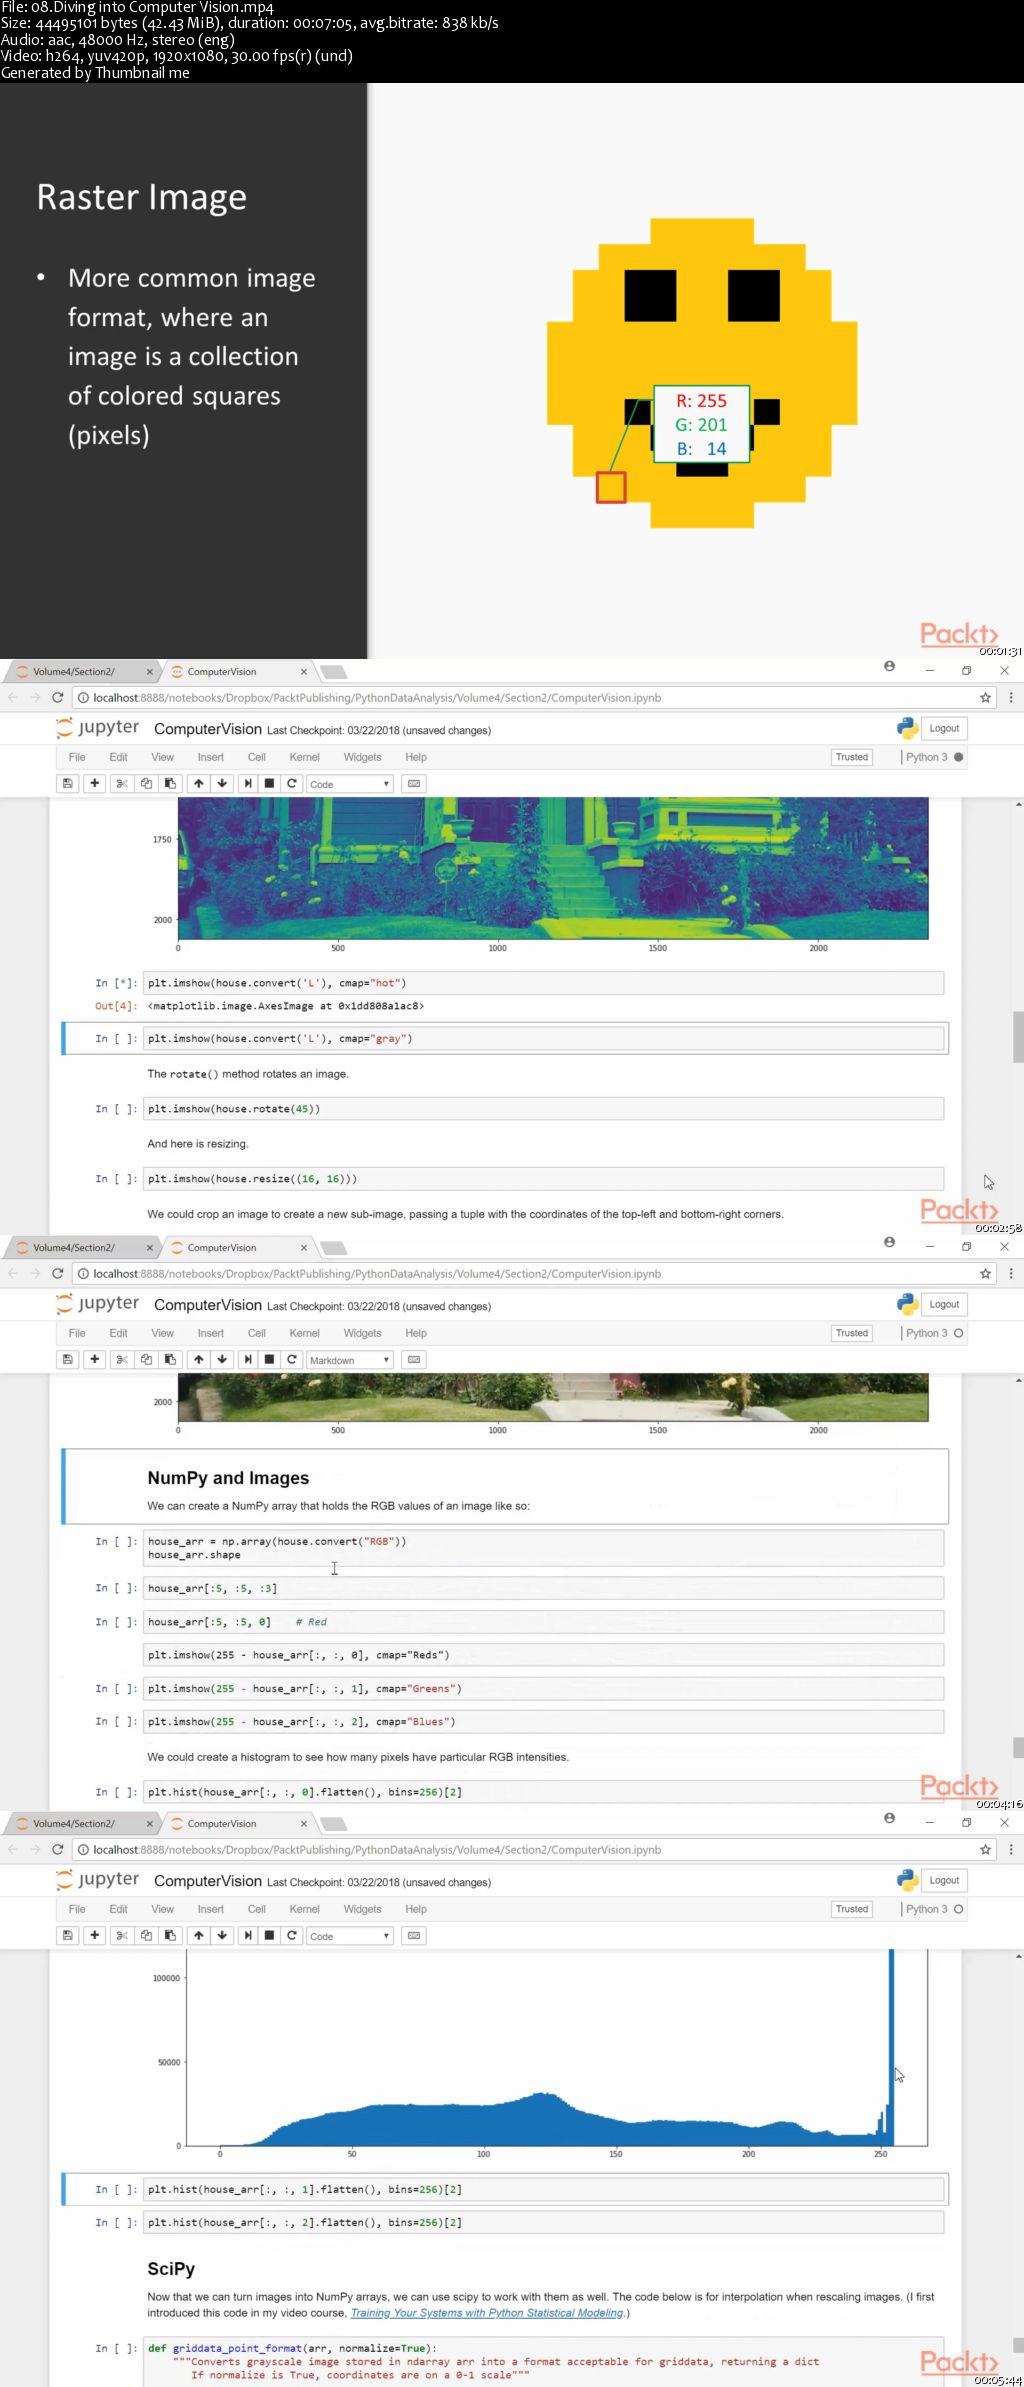This screenshot has height=2387, width=1024.
Task: Run cell icon in the 00:02:58 frame
Action: (248, 783)
